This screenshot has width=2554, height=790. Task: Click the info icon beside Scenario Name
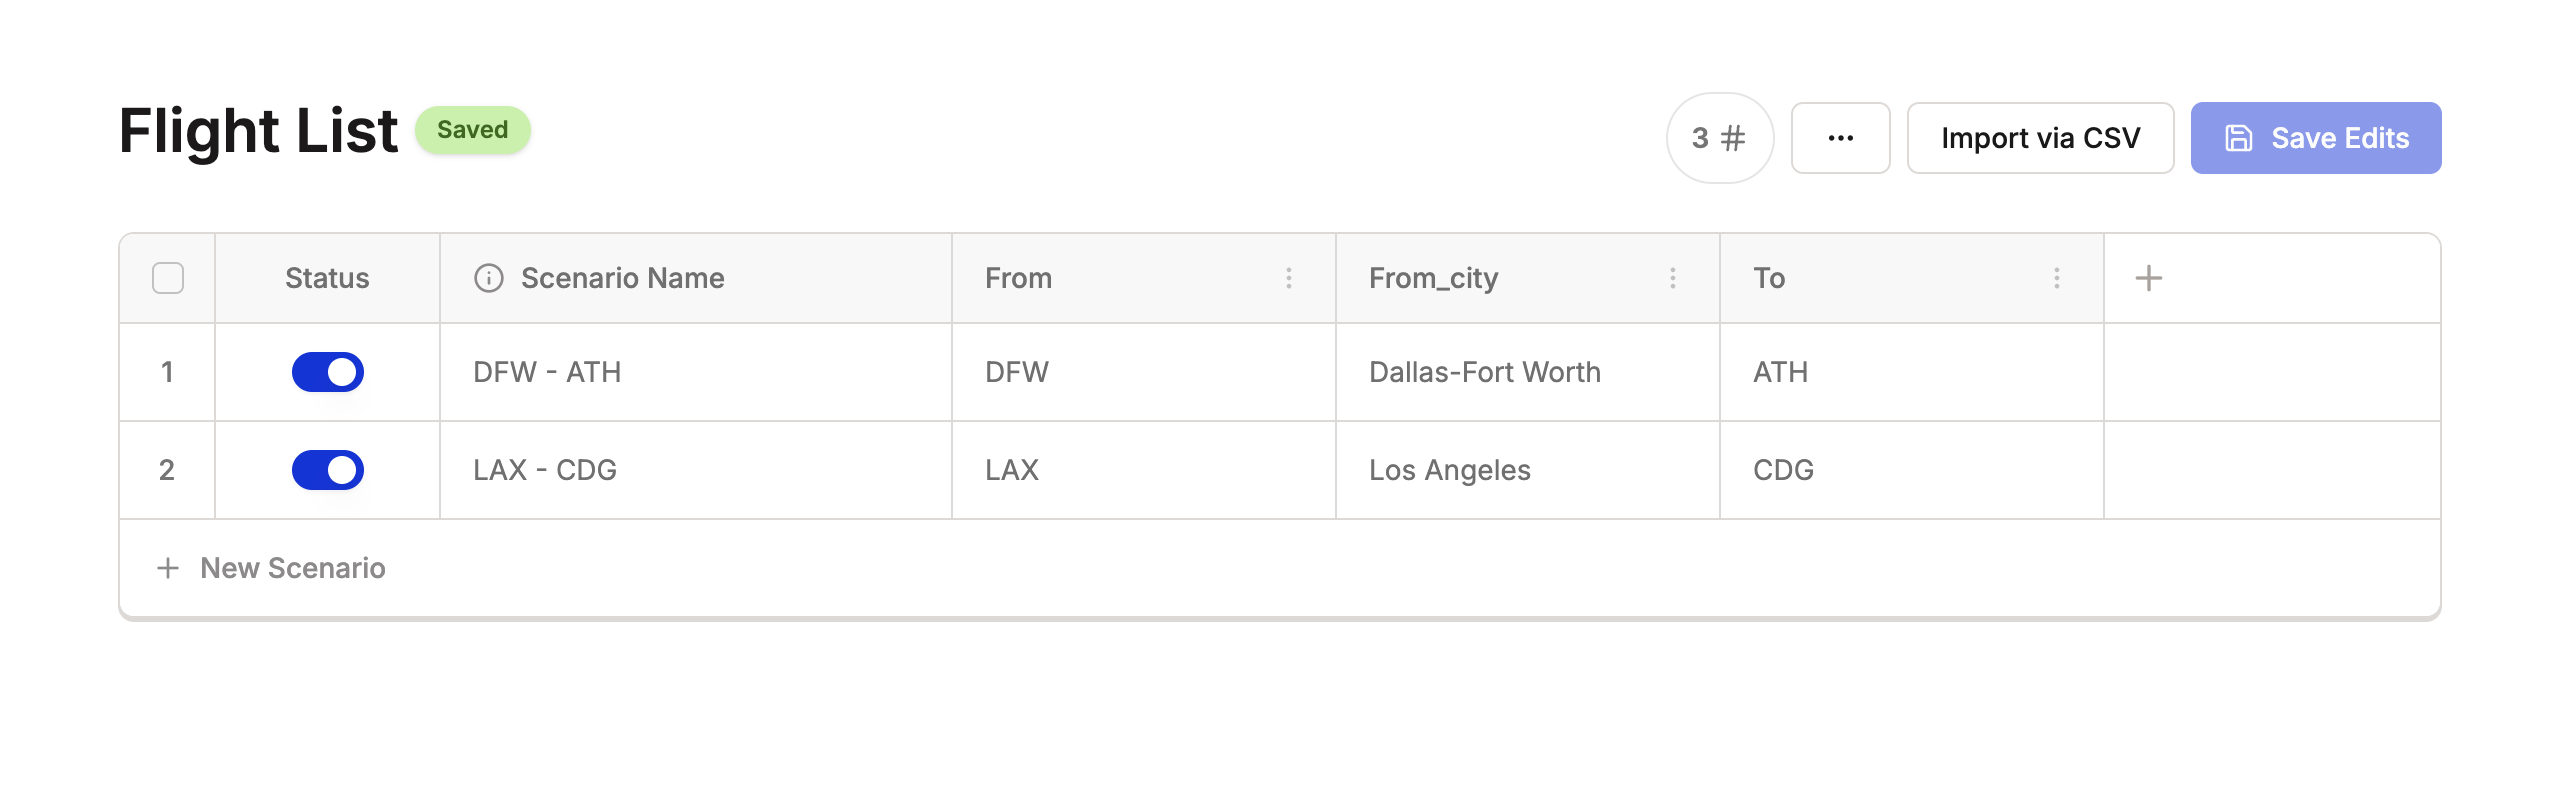point(488,278)
